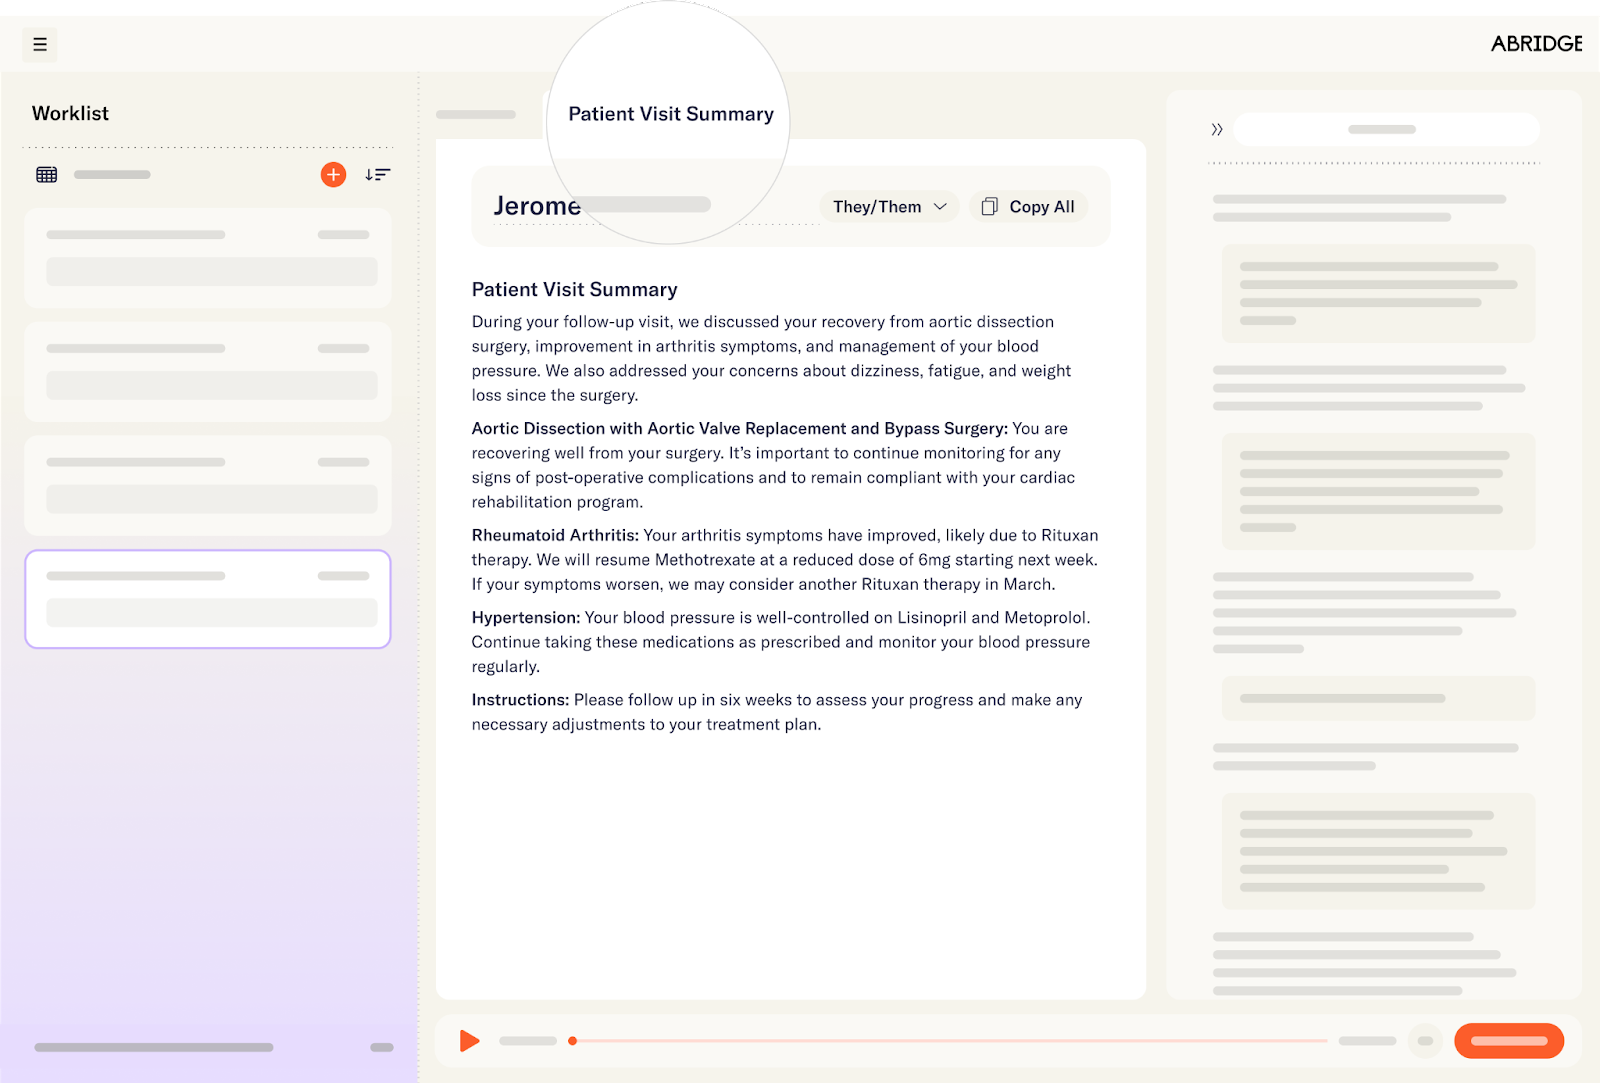Click the Copy All clipboard icon
The image size is (1600, 1083).
tap(990, 206)
